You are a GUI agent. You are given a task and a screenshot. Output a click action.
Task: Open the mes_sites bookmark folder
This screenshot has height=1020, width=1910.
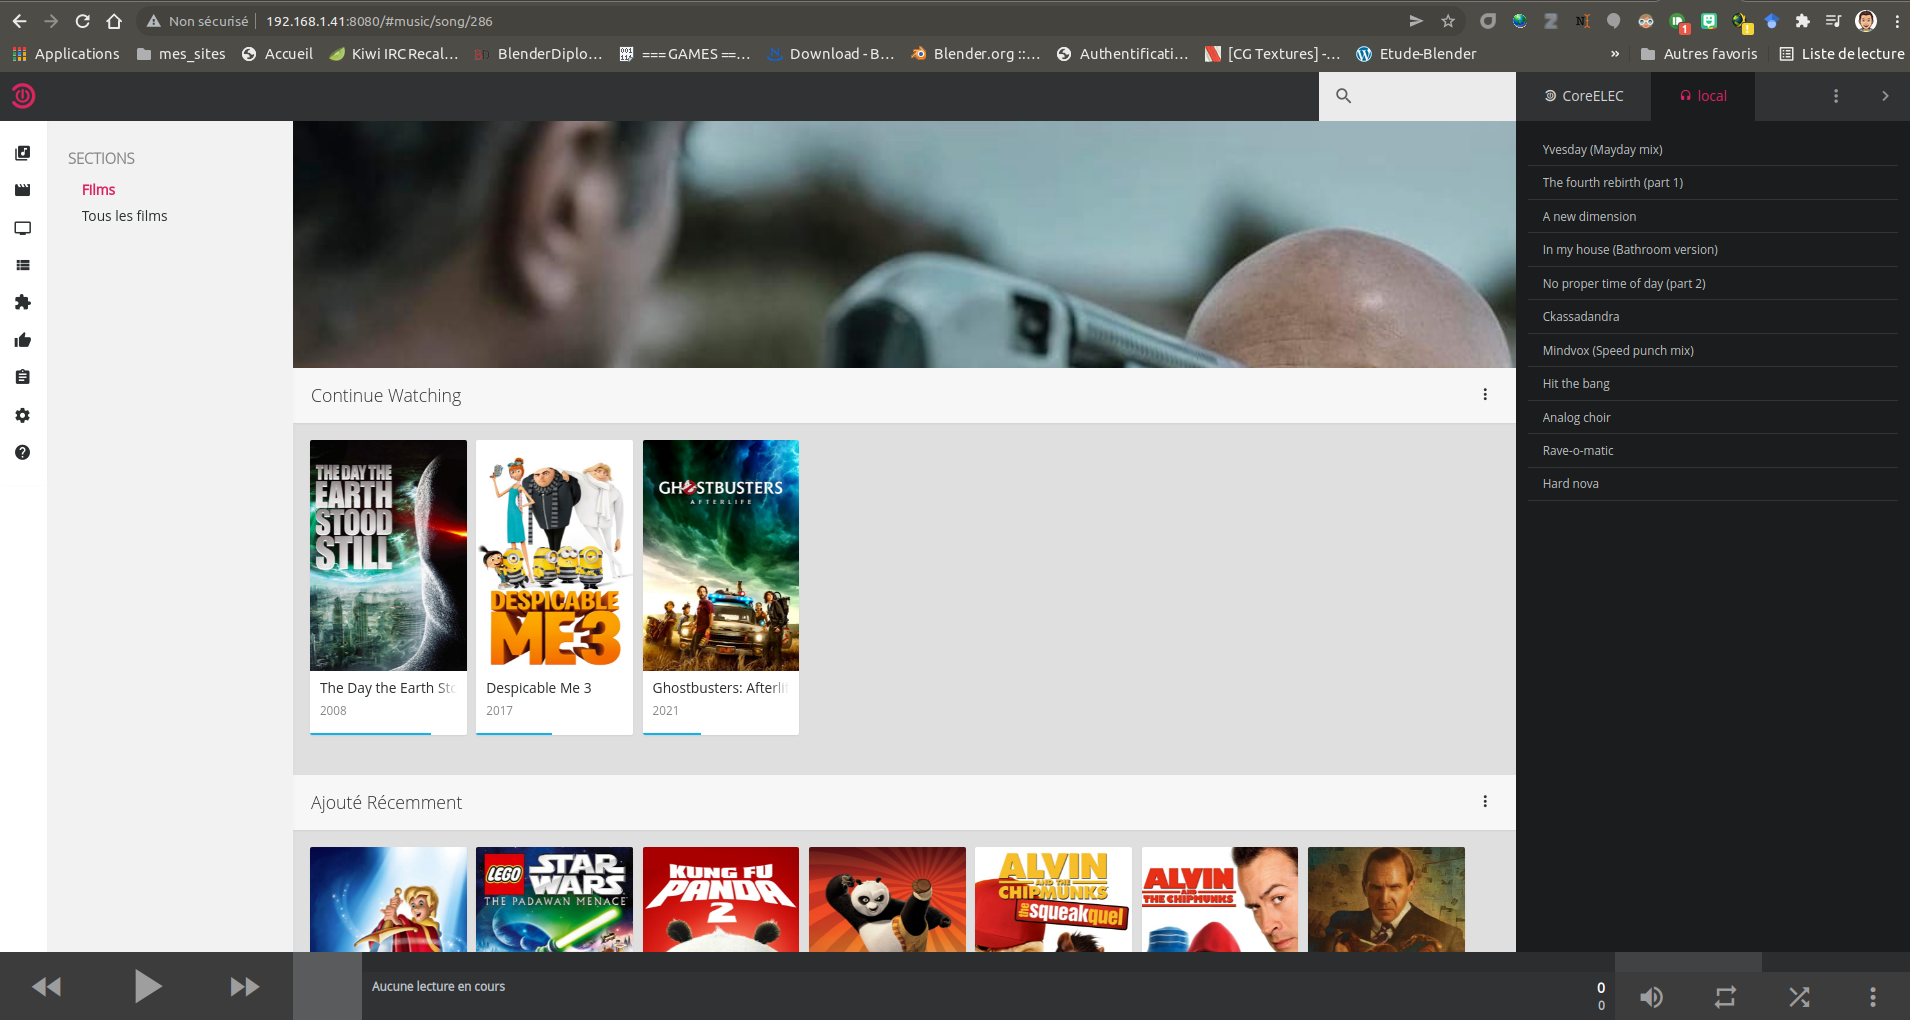[x=181, y=54]
